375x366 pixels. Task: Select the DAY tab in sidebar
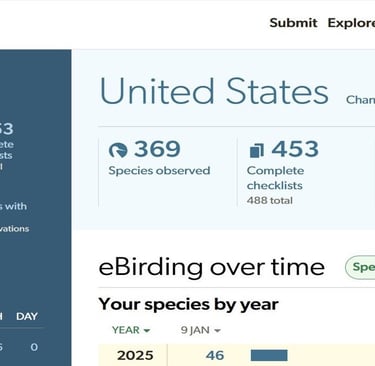coord(27,316)
